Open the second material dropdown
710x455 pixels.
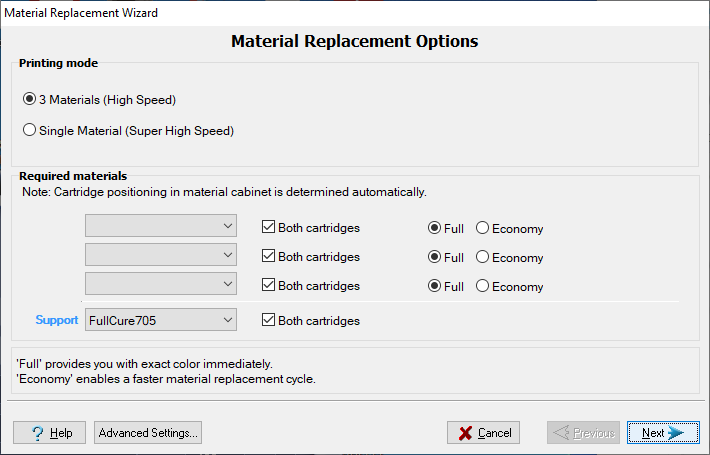[161, 256]
